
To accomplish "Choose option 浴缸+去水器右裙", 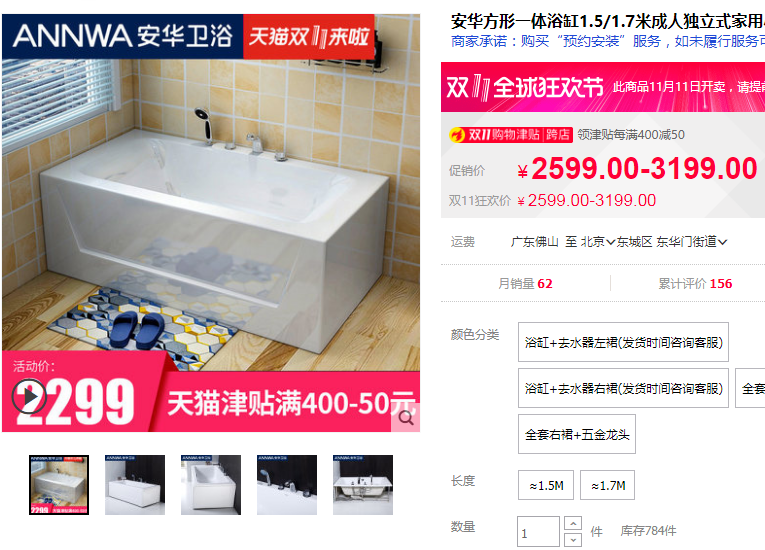I will 624,388.
